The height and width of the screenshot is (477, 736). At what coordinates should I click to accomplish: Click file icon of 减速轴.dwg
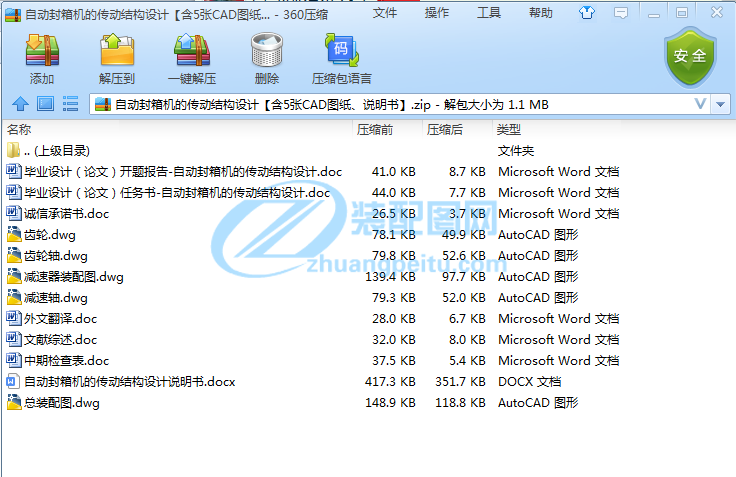pyautogui.click(x=14, y=297)
